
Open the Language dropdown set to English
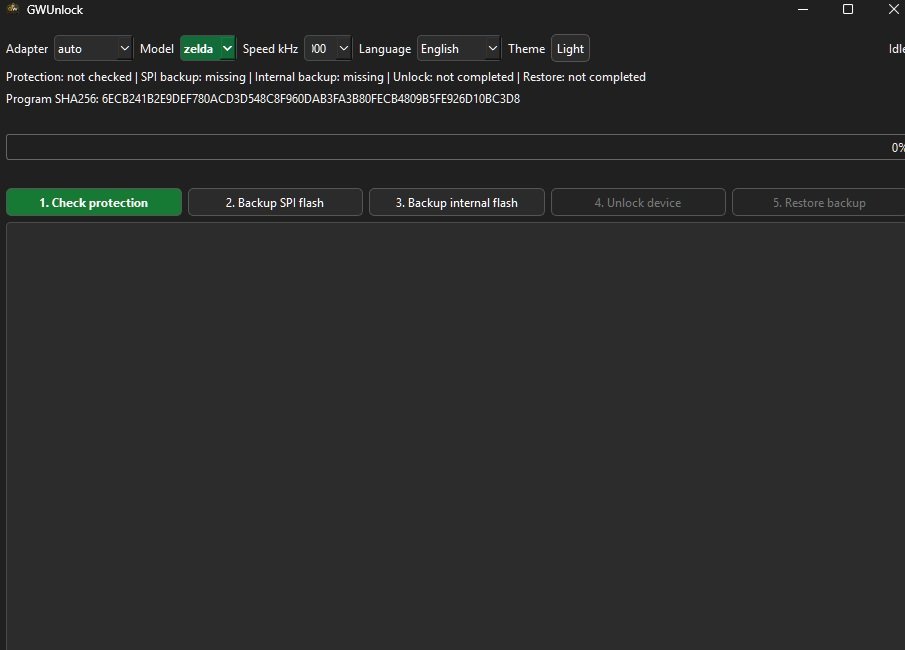(x=458, y=48)
